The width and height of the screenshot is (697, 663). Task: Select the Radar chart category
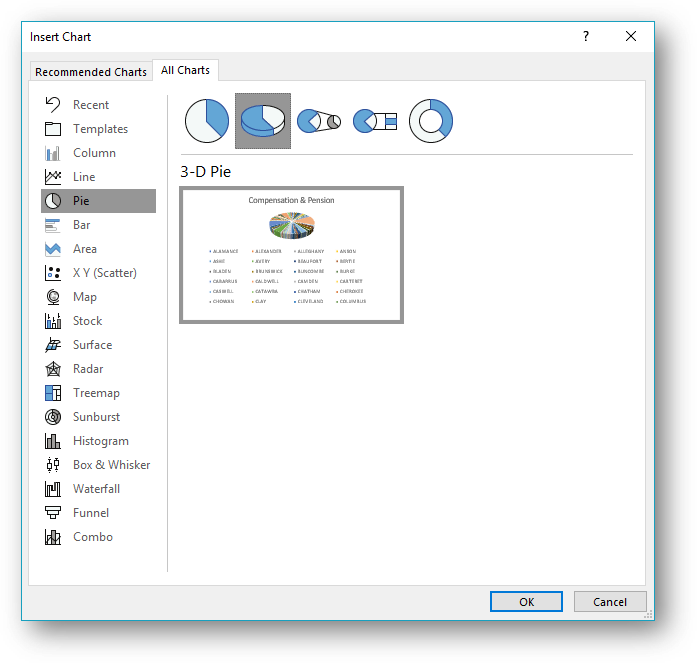tap(88, 369)
